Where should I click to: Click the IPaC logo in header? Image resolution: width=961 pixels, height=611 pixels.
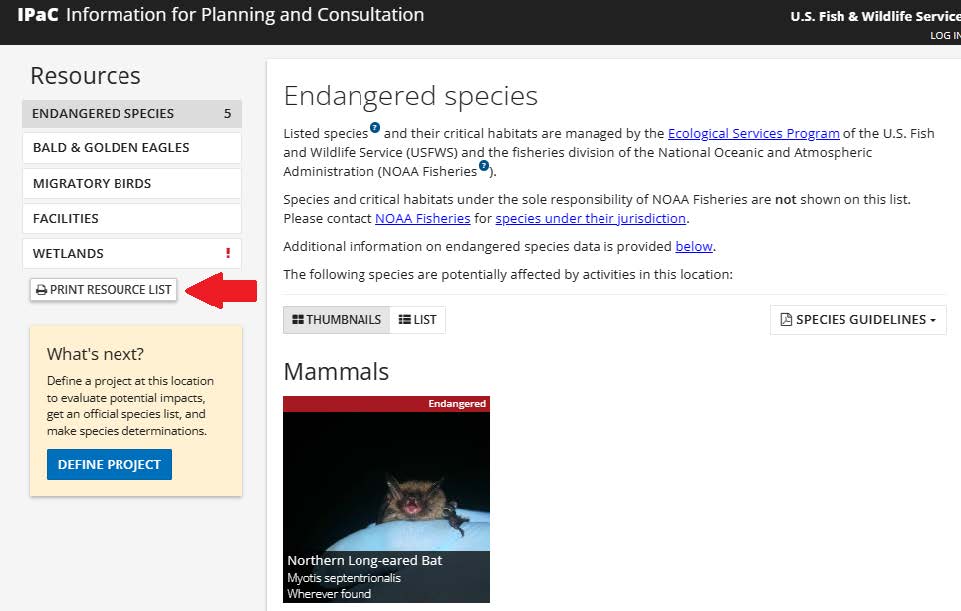click(x=38, y=15)
